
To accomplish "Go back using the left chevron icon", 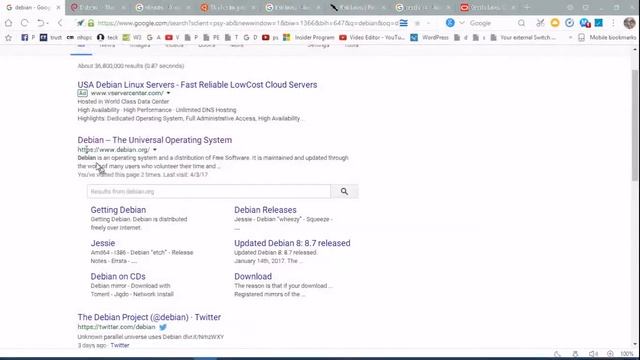I will point(60,23).
